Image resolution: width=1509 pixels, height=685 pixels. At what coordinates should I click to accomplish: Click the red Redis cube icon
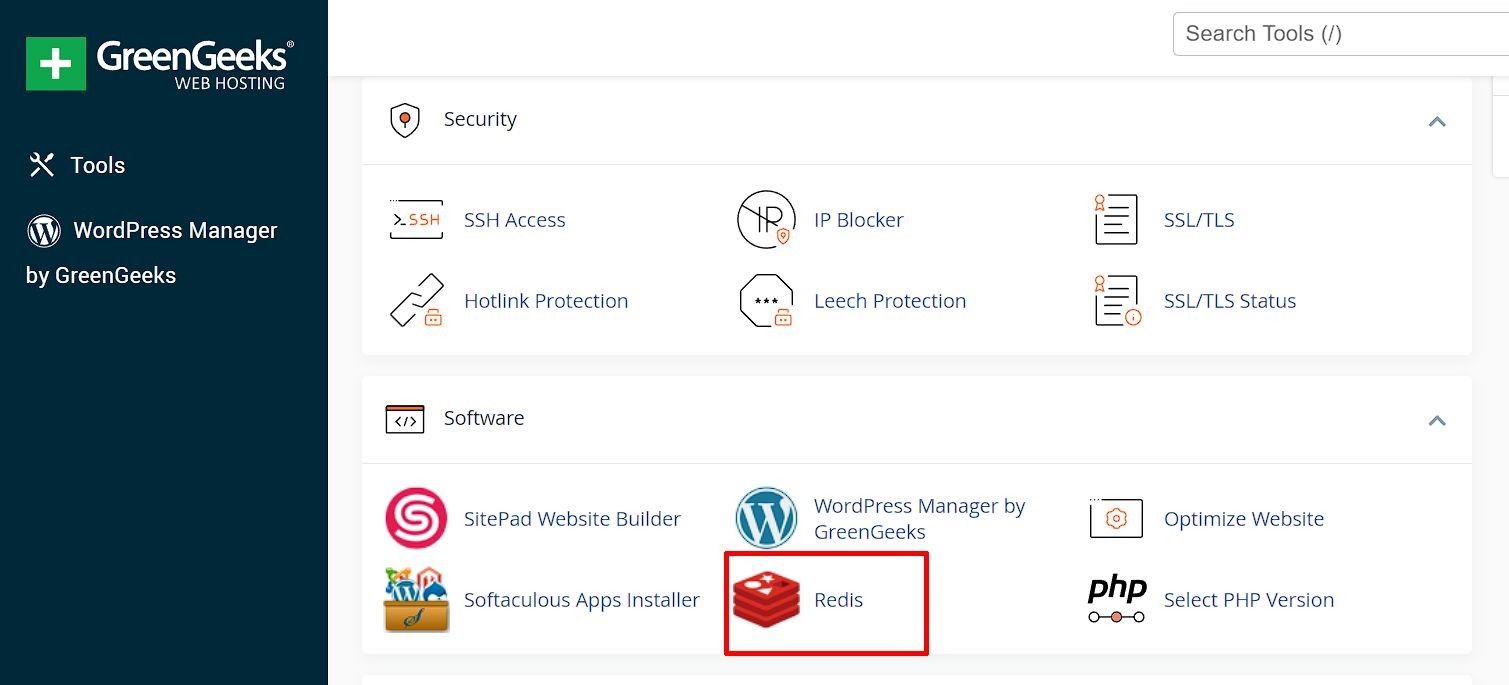pyautogui.click(x=766, y=600)
